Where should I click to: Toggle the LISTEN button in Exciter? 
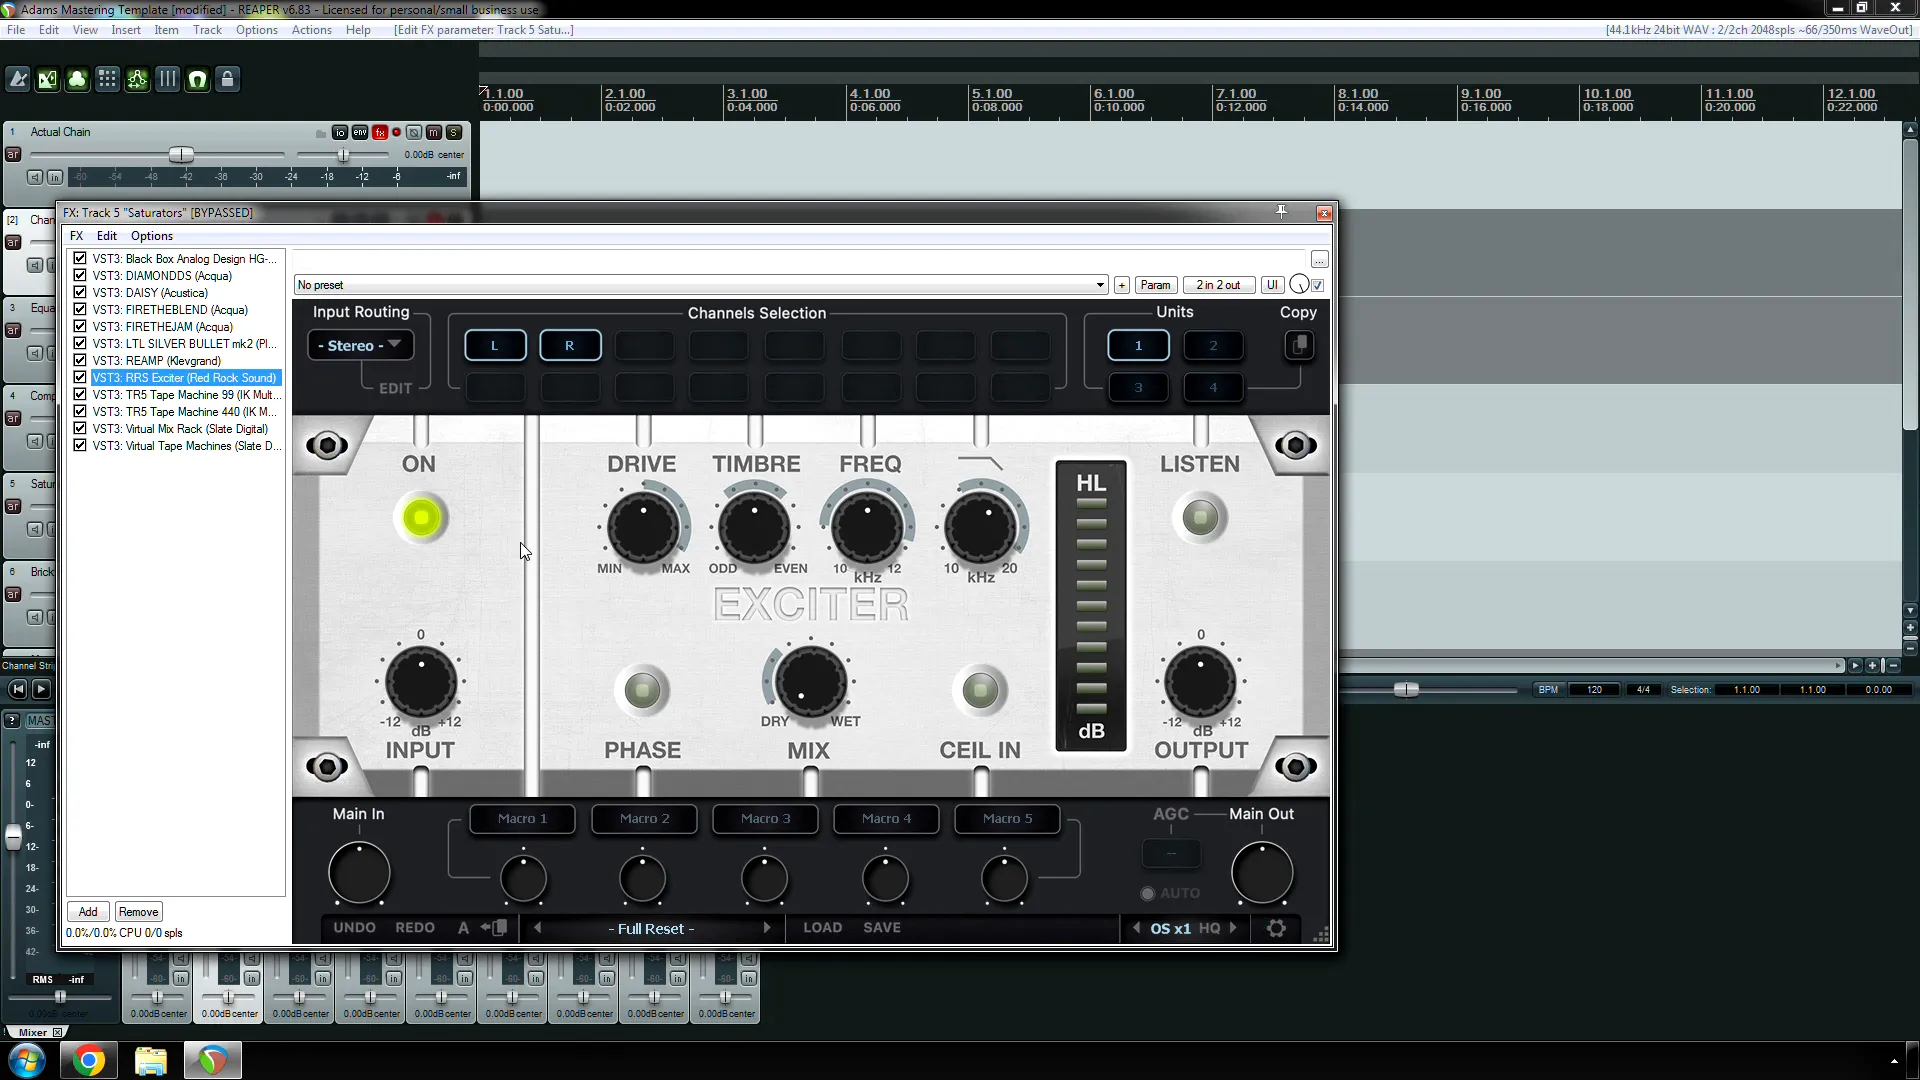[x=1200, y=518]
